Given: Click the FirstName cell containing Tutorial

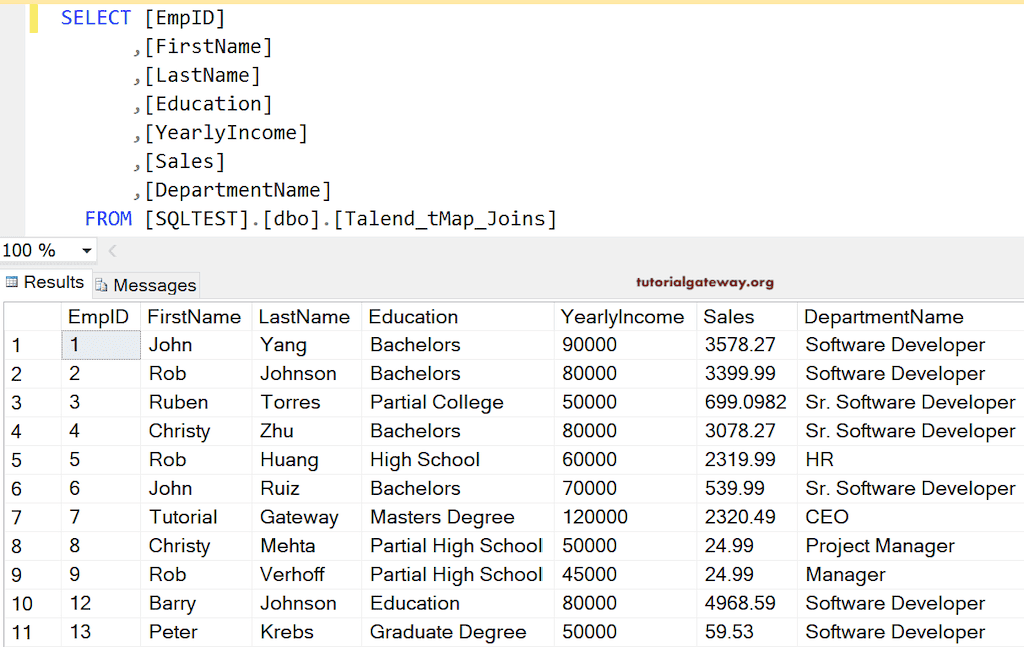Looking at the screenshot, I should coord(183,517).
